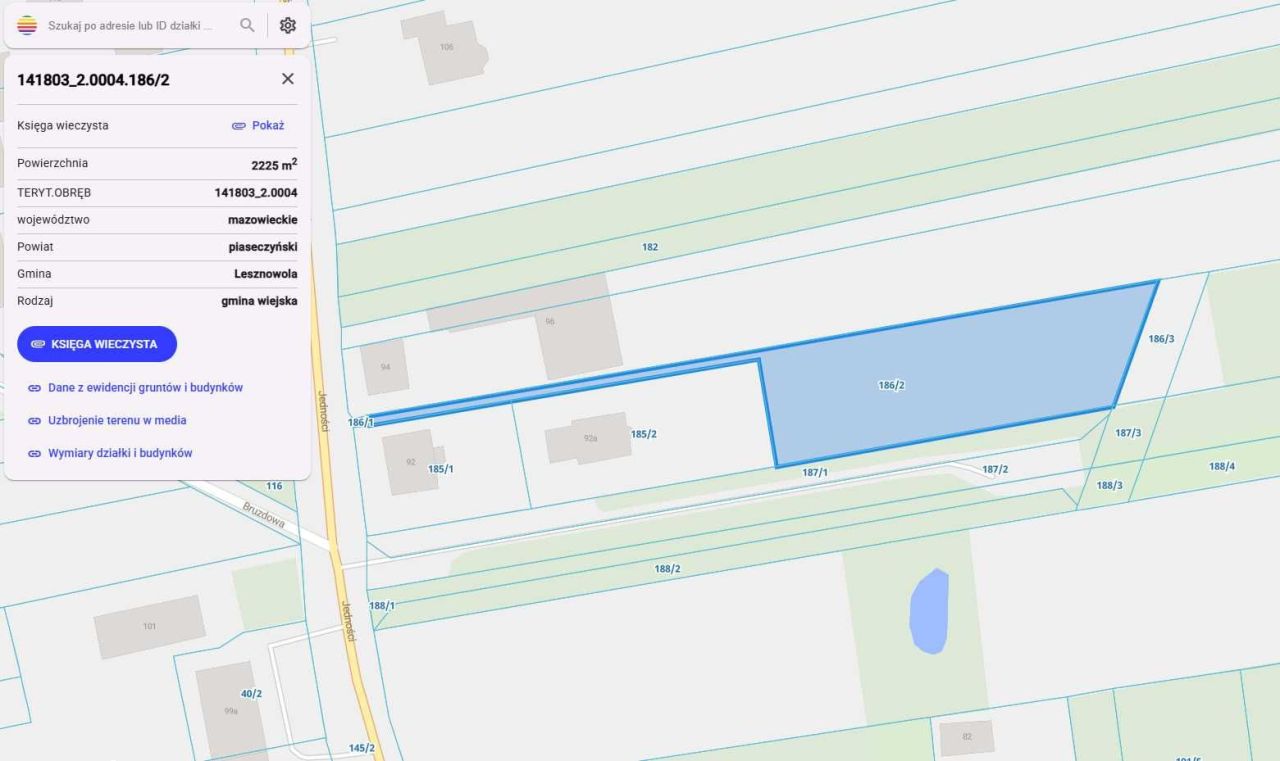Image resolution: width=1280 pixels, height=761 pixels.
Task: Click parcel label 188/2 on map
Action: (668, 569)
